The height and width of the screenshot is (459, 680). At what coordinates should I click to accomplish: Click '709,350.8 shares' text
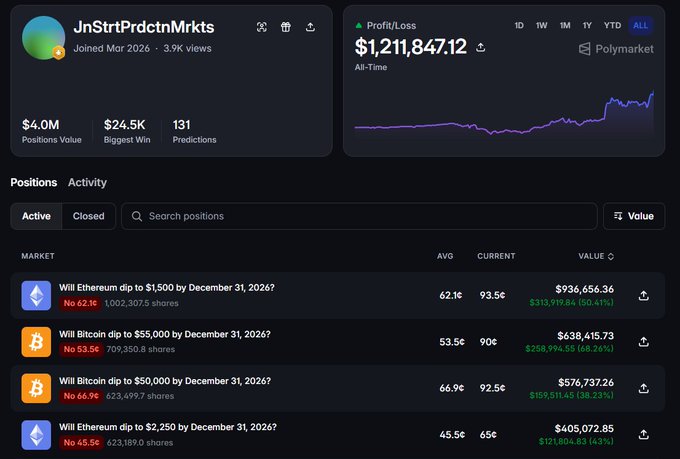click(141, 349)
